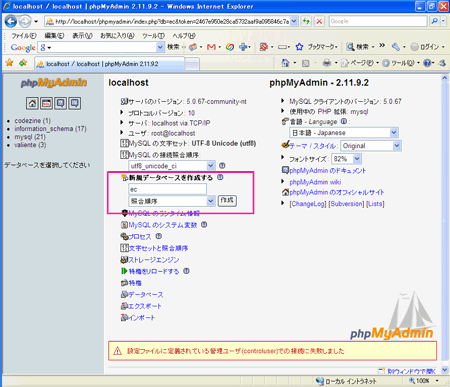Select the localhost phpMyAdmin browser tab
Image resolution: width=450 pixels, height=387 pixels.
coord(109,64)
